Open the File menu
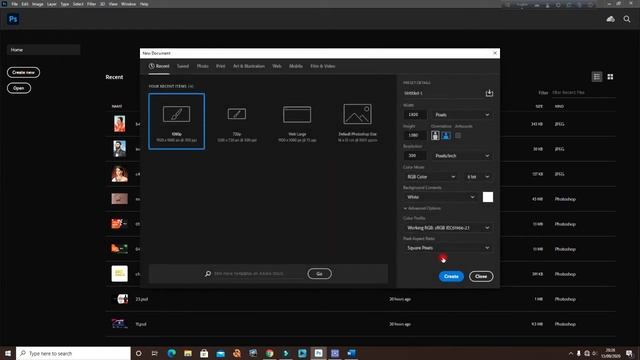 pos(14,4)
